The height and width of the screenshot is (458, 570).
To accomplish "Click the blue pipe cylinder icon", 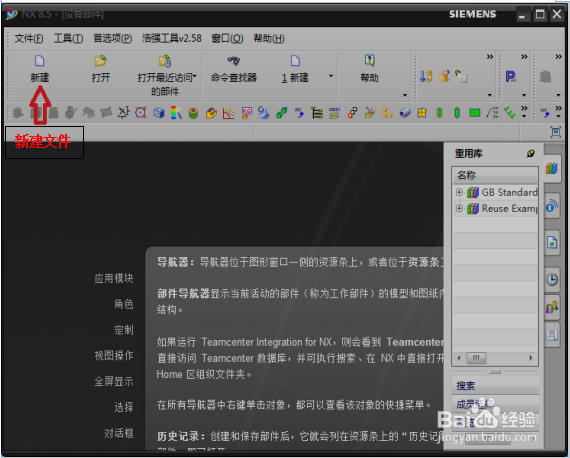I will tap(405, 113).
